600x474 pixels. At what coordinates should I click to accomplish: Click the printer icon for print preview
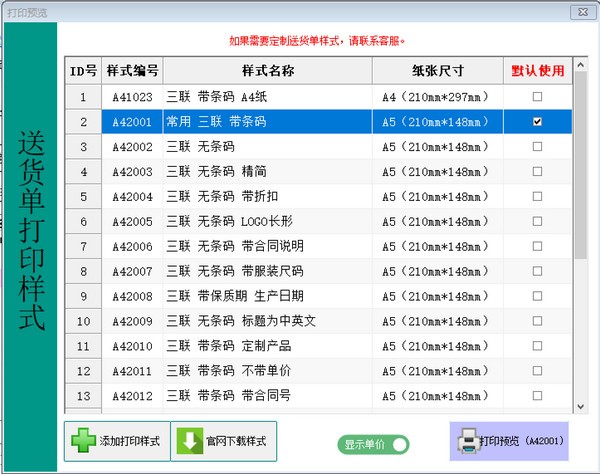466,441
